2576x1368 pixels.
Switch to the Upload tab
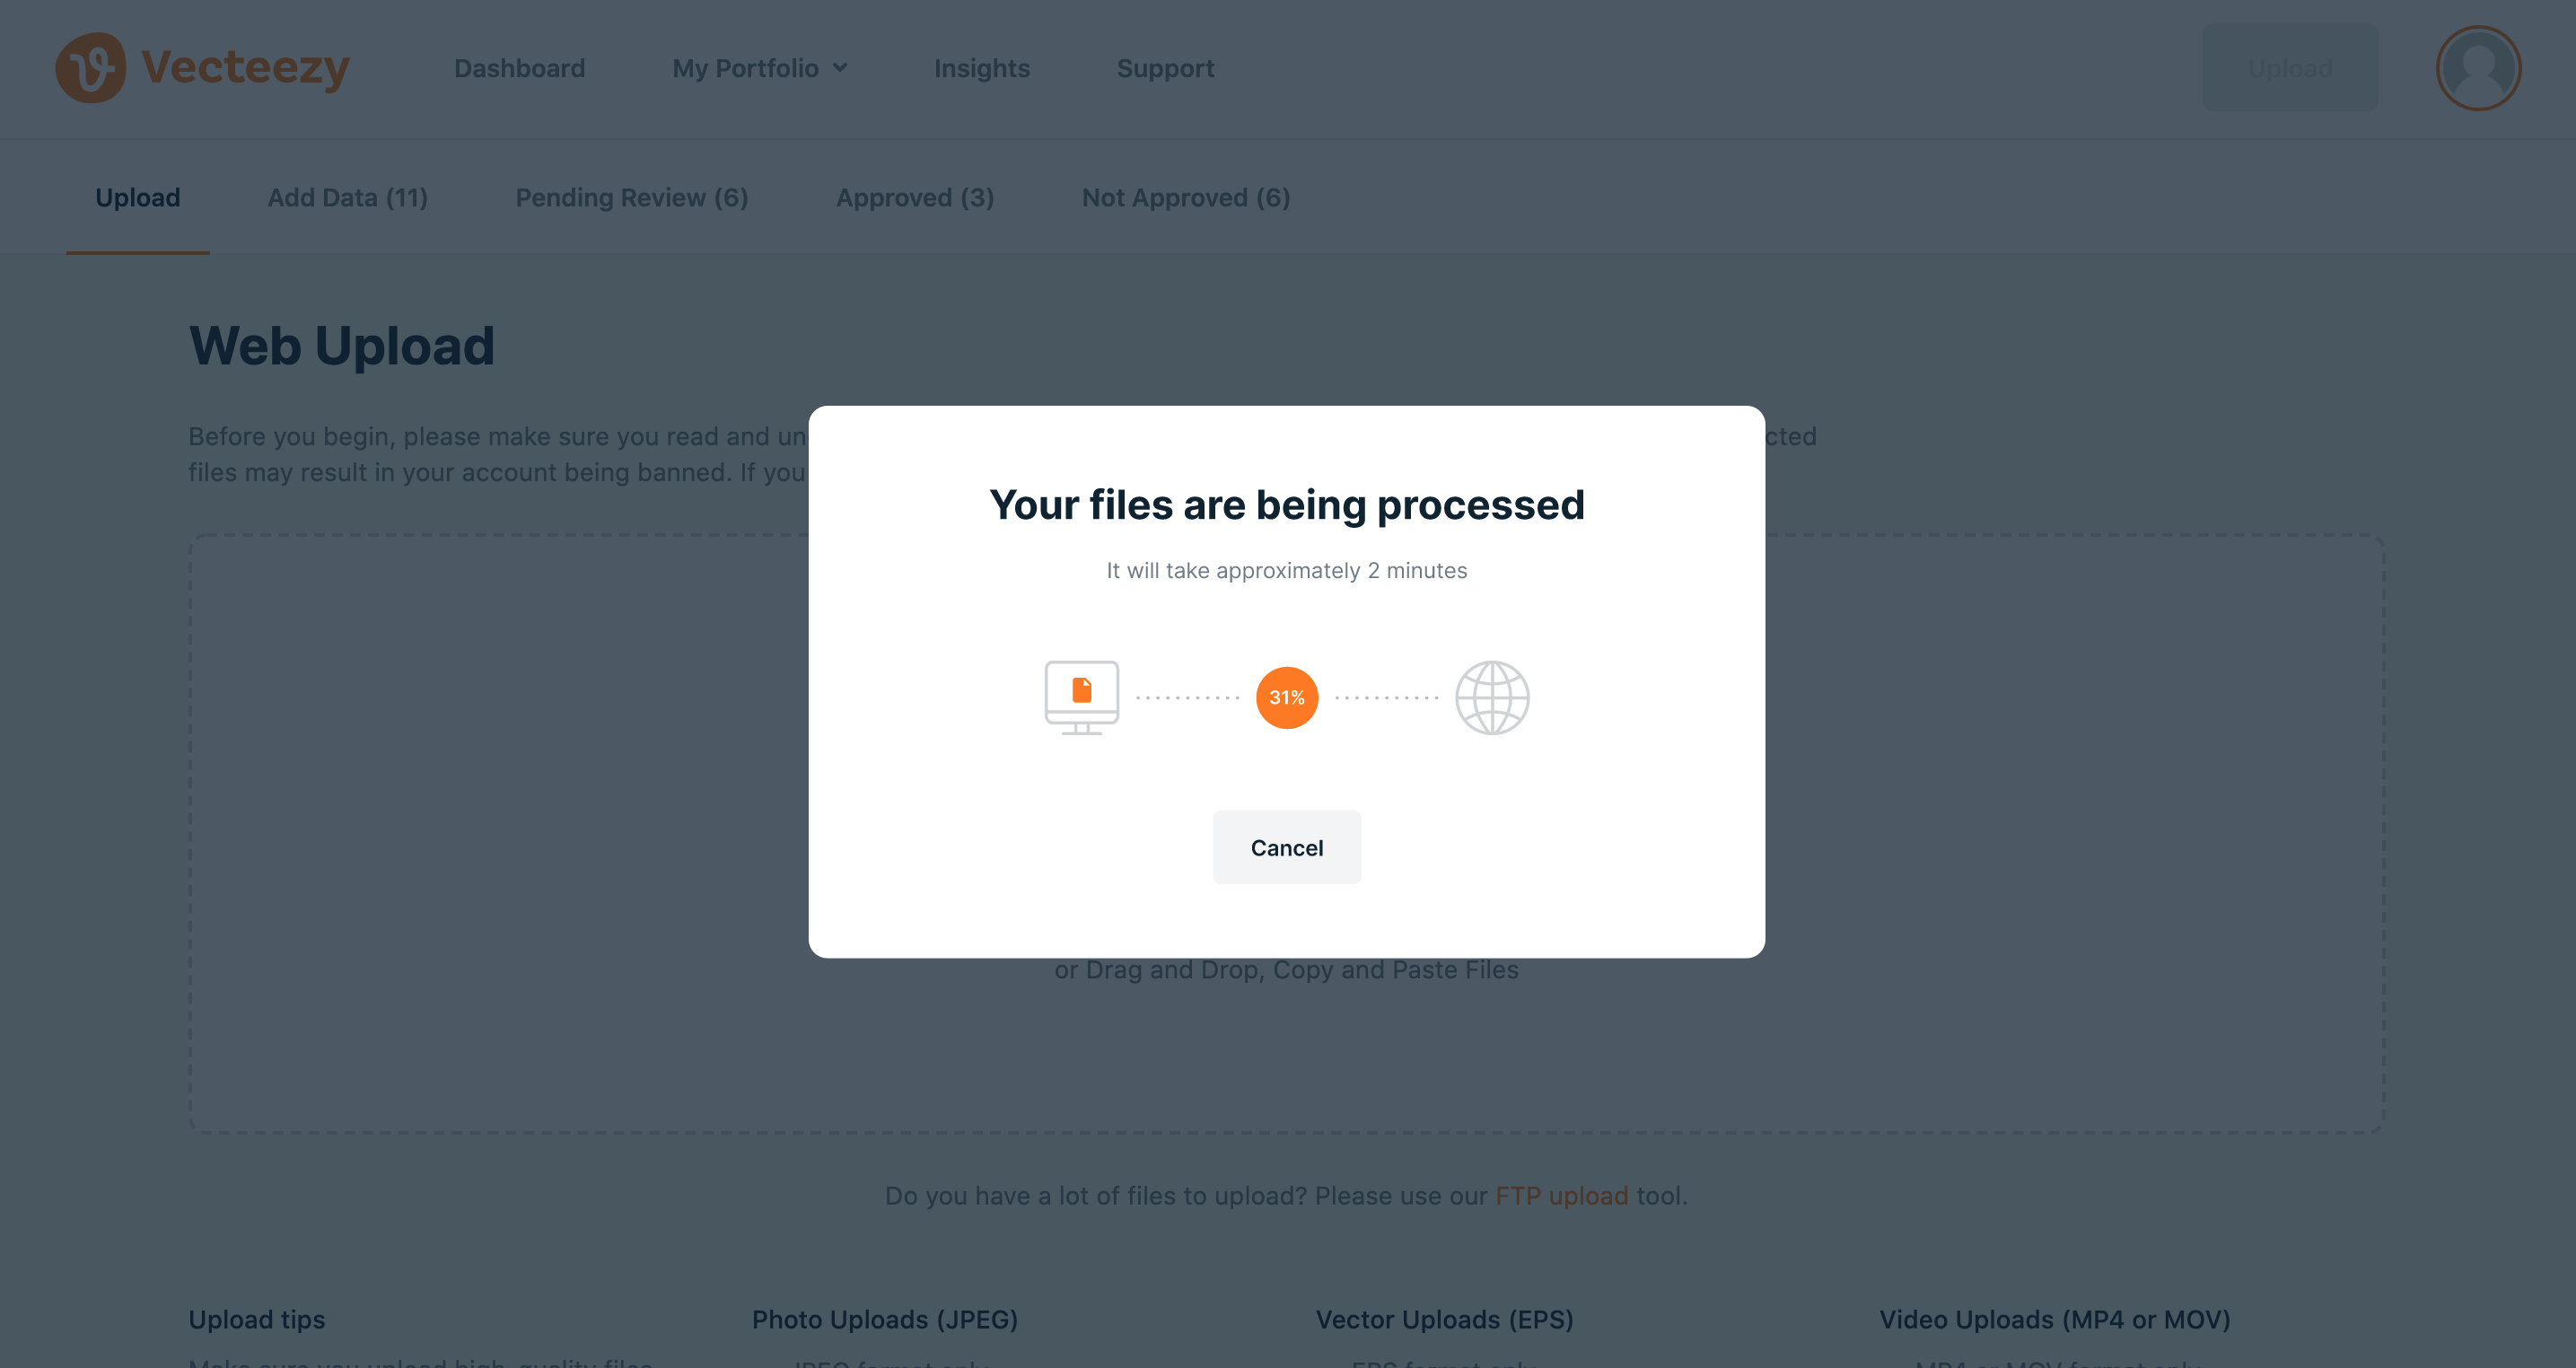[x=138, y=198]
